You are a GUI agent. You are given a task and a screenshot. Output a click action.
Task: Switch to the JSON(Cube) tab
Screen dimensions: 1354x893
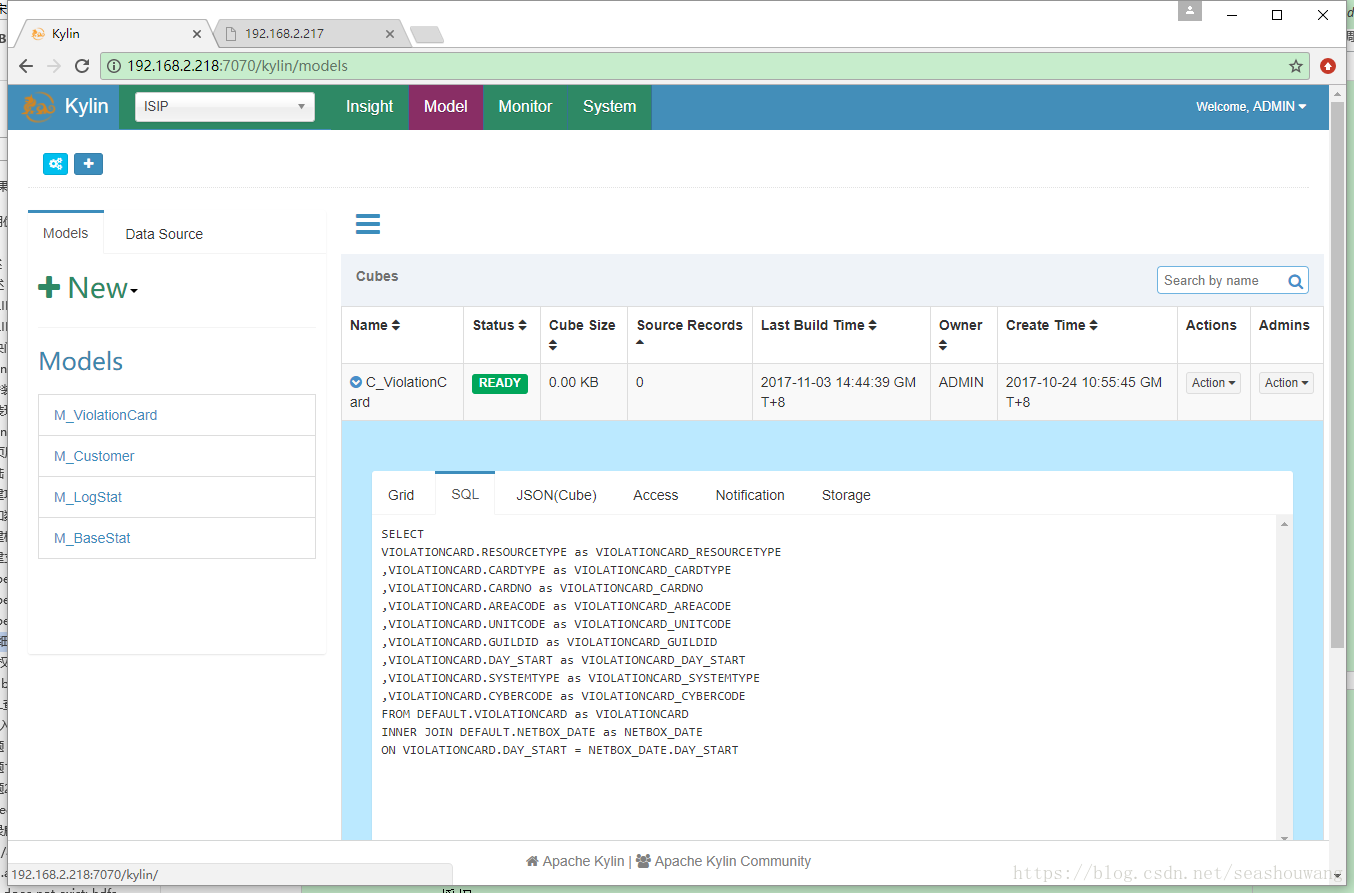556,495
